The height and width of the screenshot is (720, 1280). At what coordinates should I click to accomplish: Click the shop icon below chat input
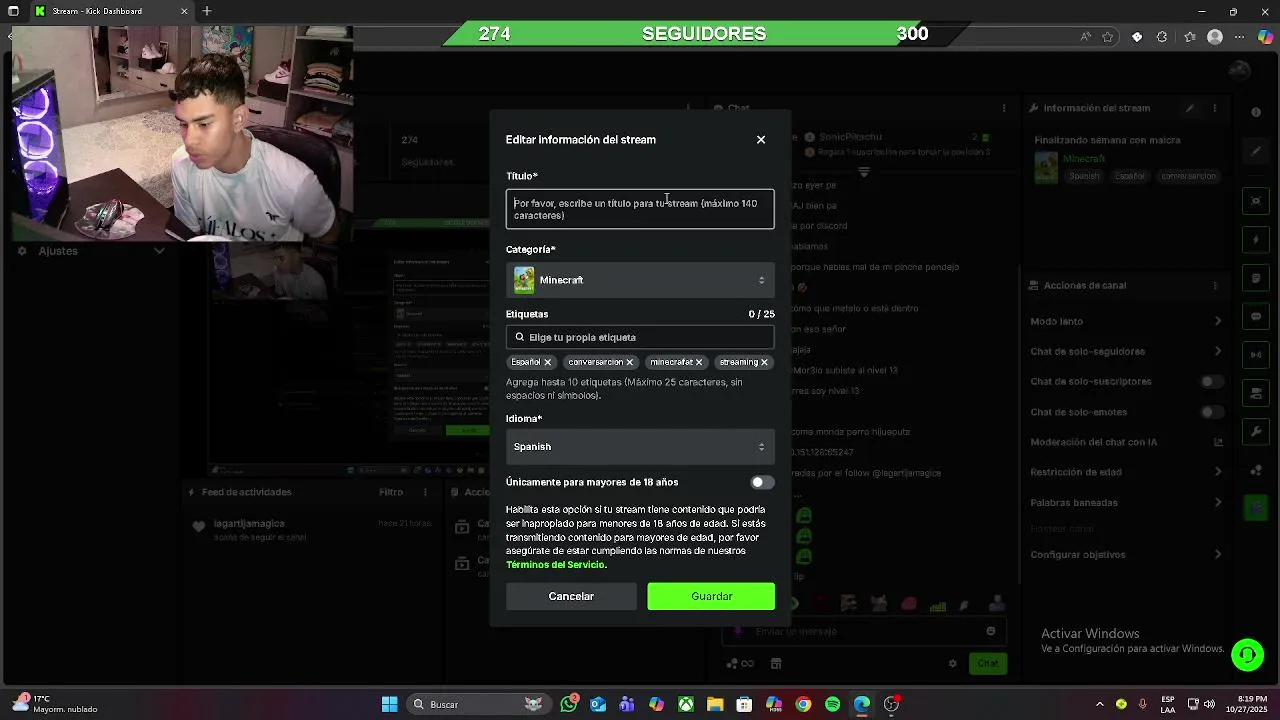coord(776,663)
